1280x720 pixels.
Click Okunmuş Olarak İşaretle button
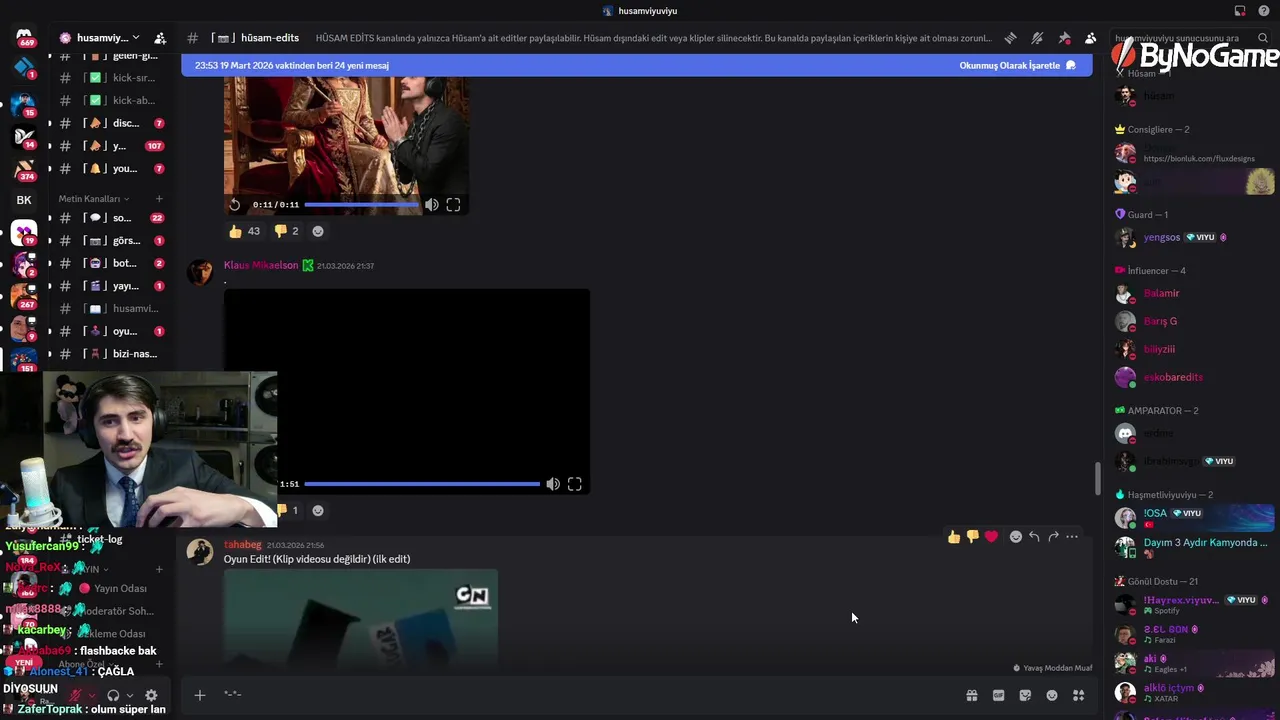click(1017, 65)
